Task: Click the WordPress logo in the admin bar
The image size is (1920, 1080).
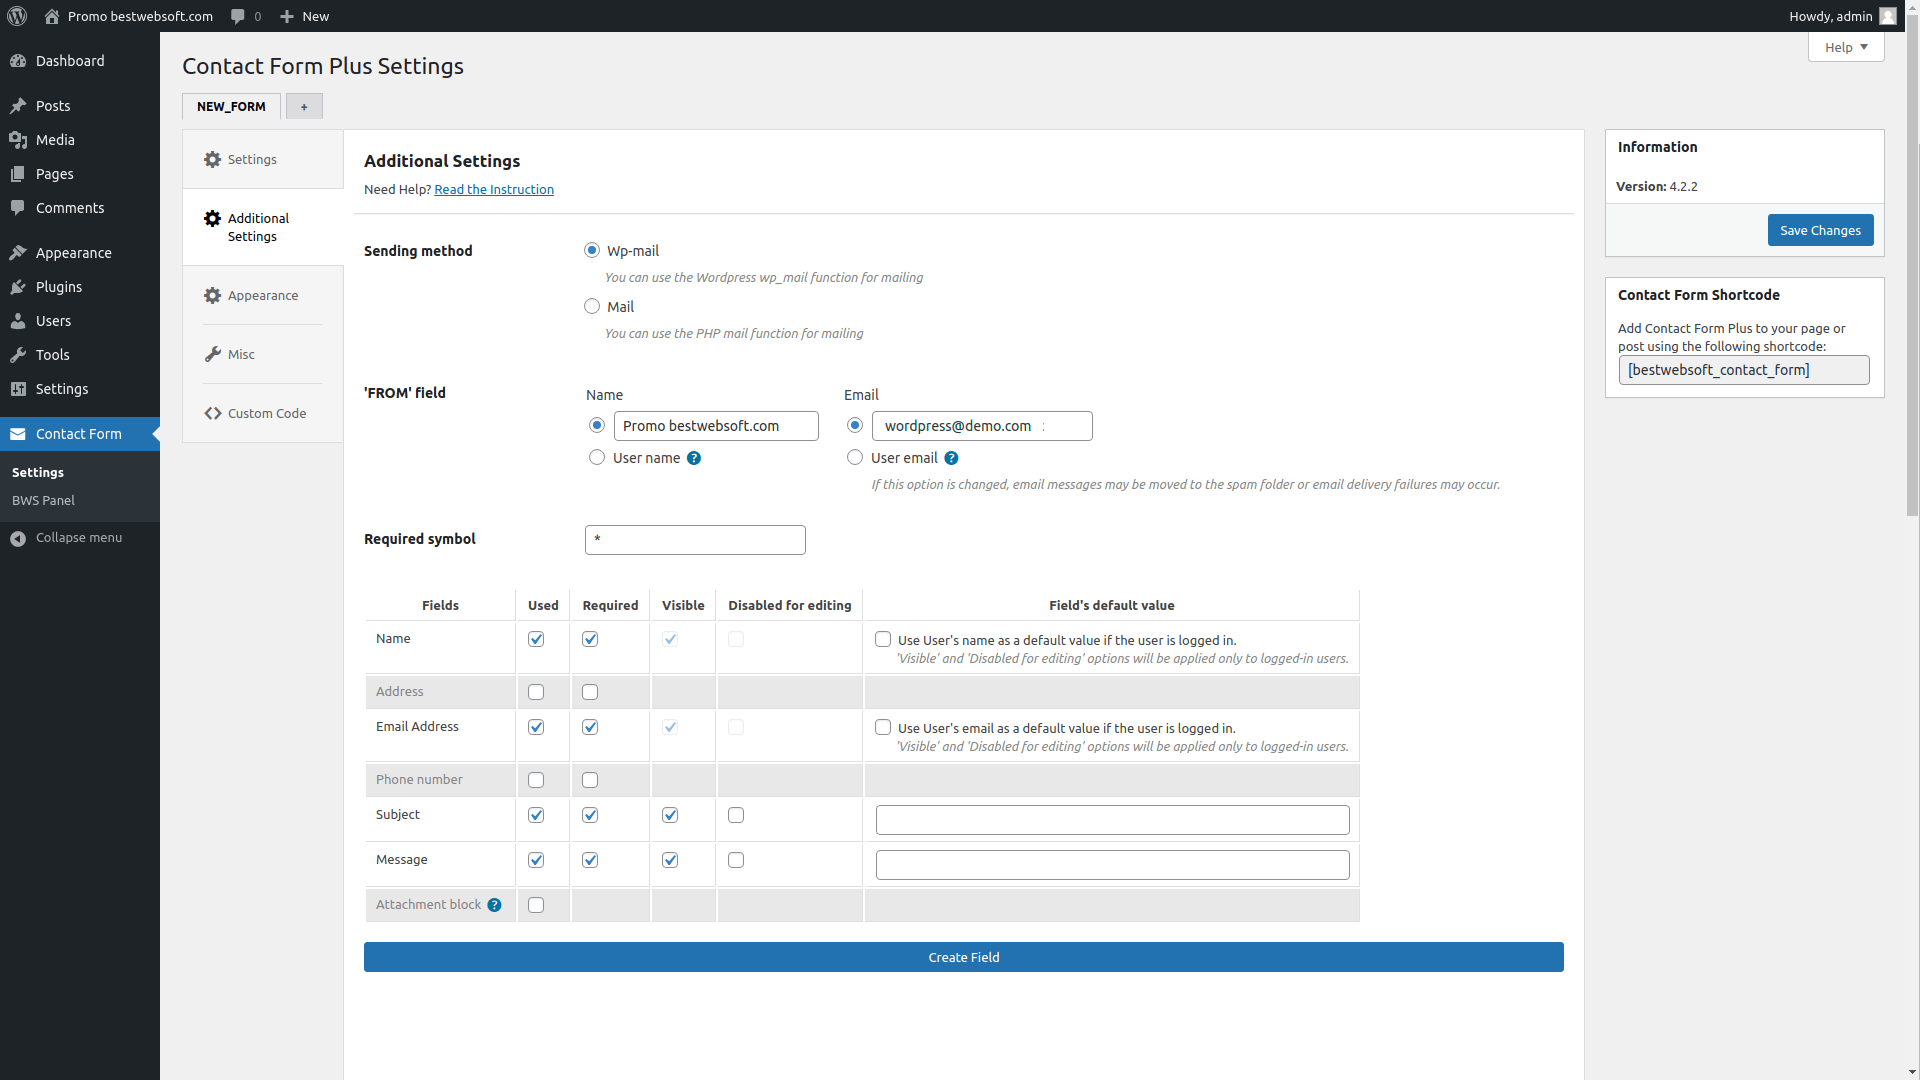Action: pyautogui.click(x=16, y=16)
